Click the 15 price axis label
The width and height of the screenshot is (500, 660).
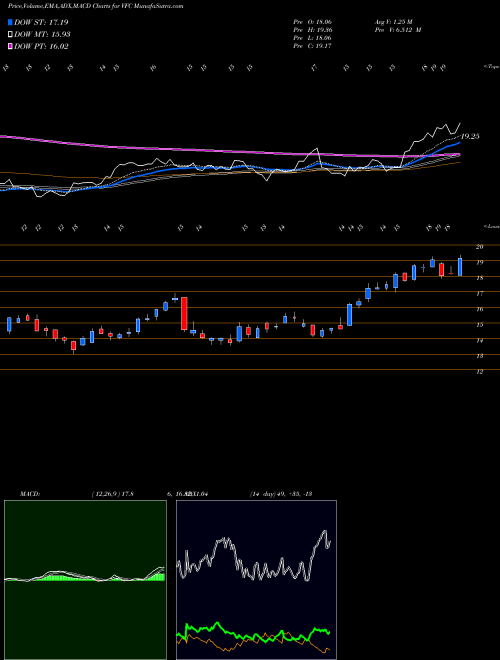click(x=479, y=325)
